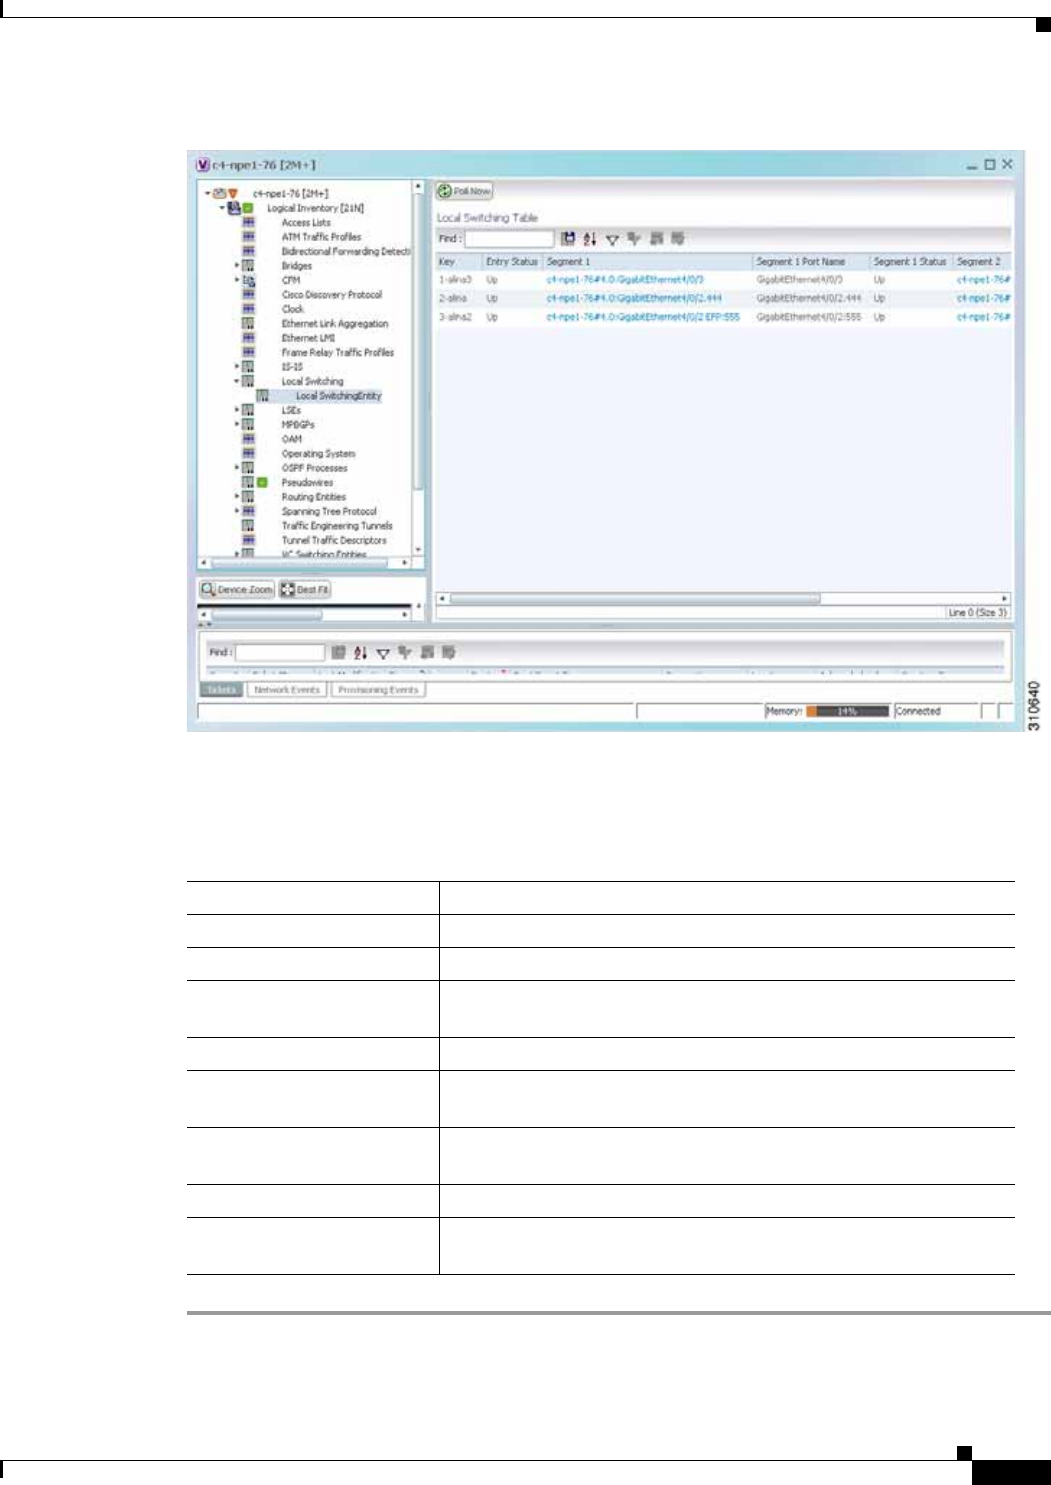
Task: Open Segment 1 link ending GigabitEthernet4/0/3
Action: point(625,280)
